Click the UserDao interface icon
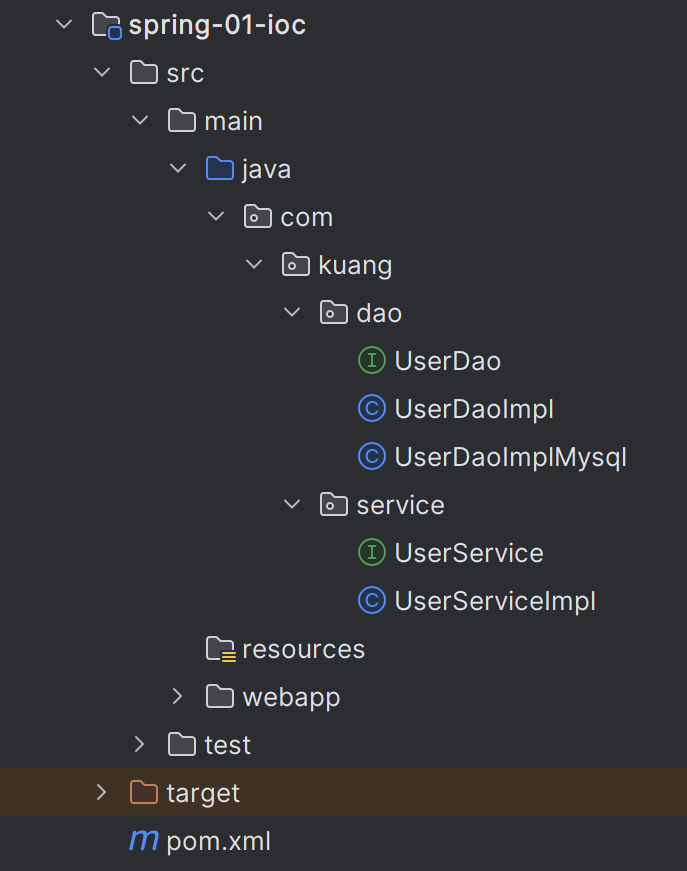This screenshot has height=871, width=687. pos(371,361)
